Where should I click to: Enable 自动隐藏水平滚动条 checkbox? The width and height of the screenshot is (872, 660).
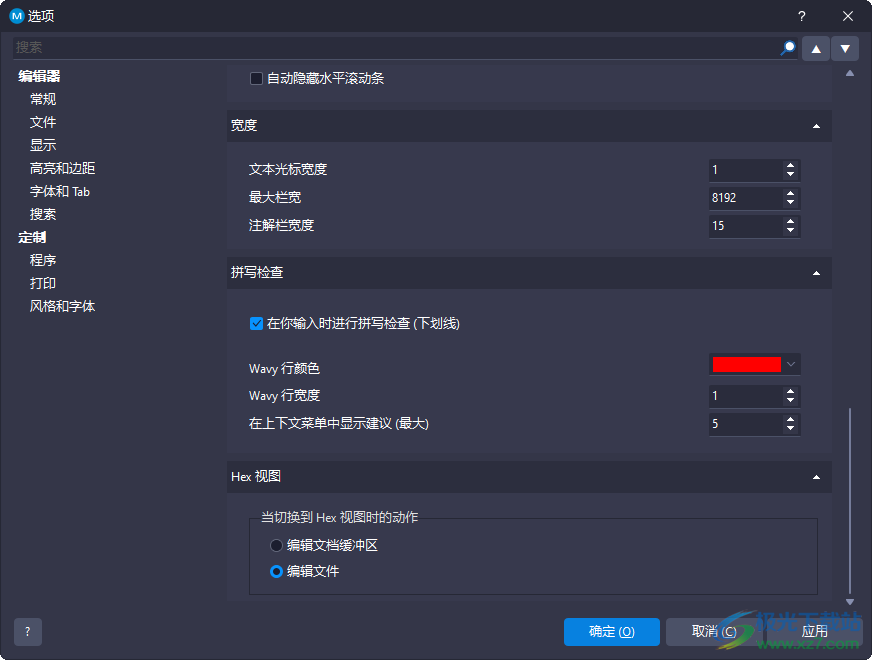[256, 78]
